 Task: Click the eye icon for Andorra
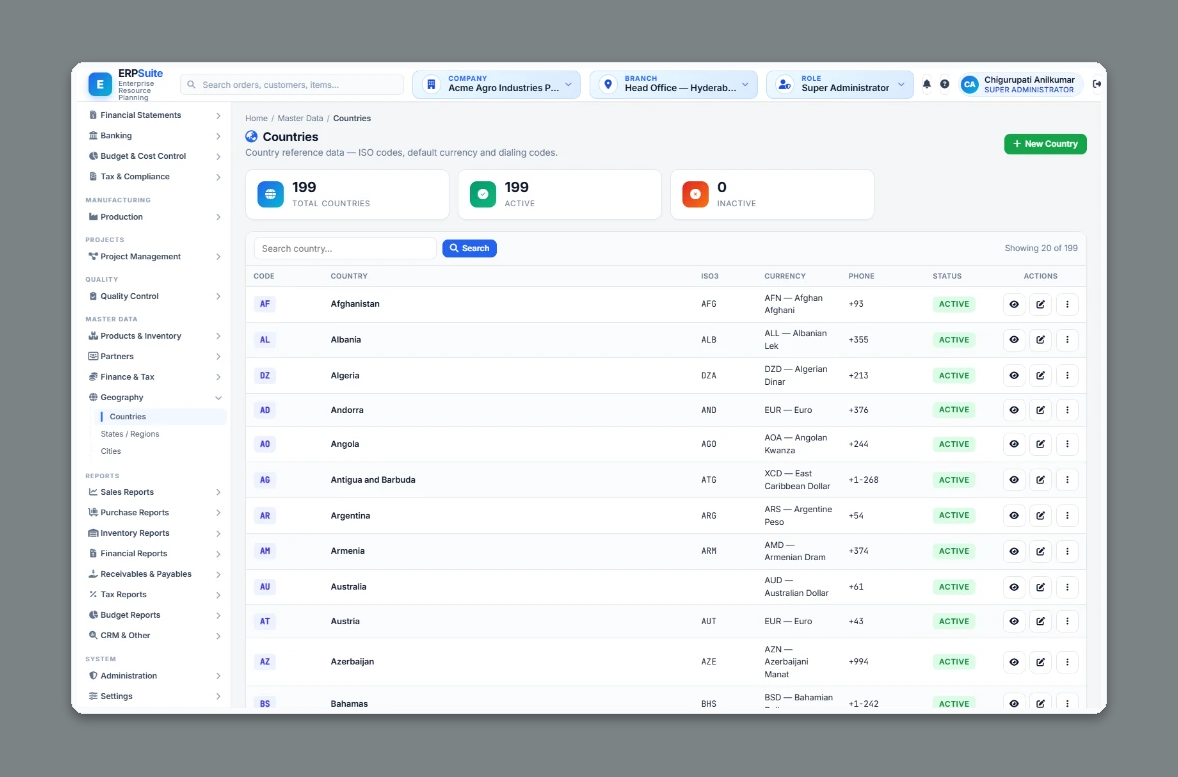point(1014,410)
